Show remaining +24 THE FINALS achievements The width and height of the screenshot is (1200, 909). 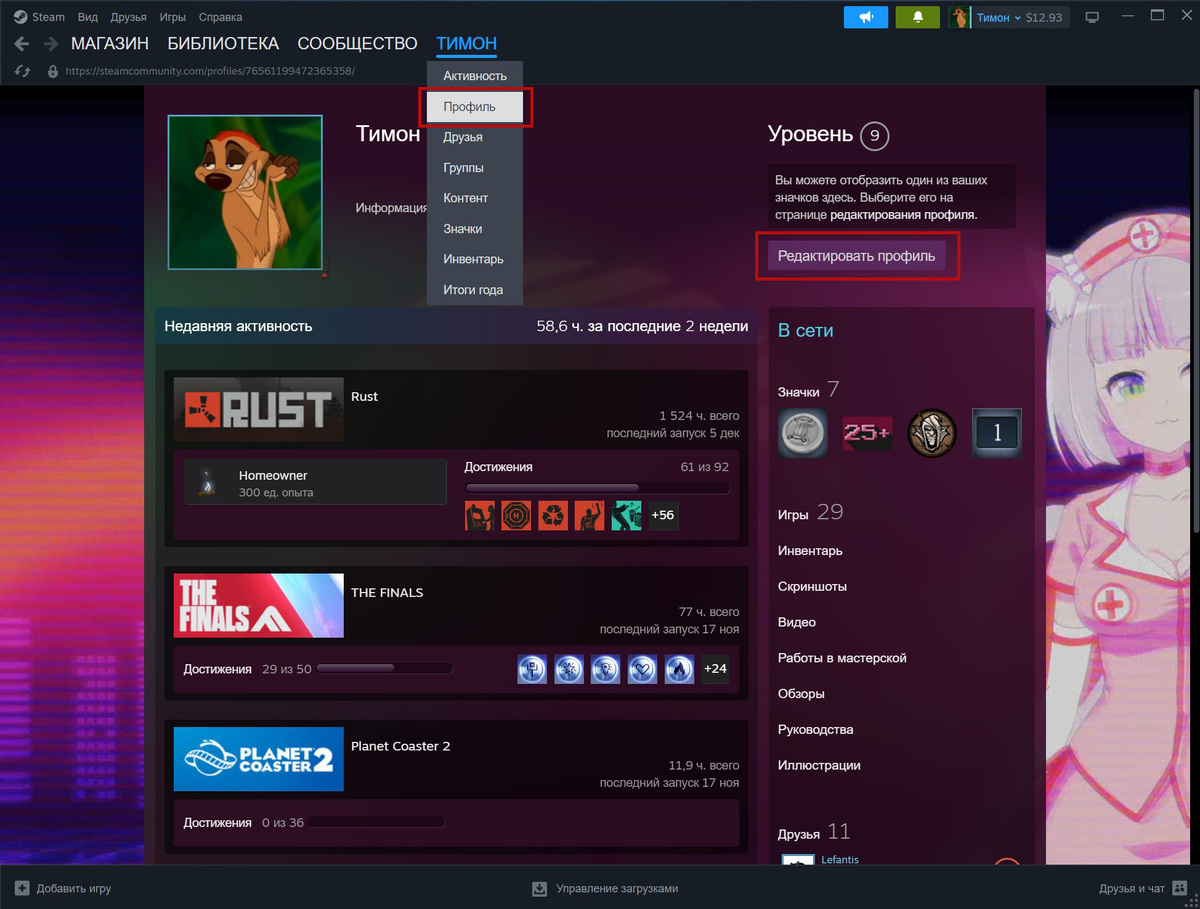715,669
